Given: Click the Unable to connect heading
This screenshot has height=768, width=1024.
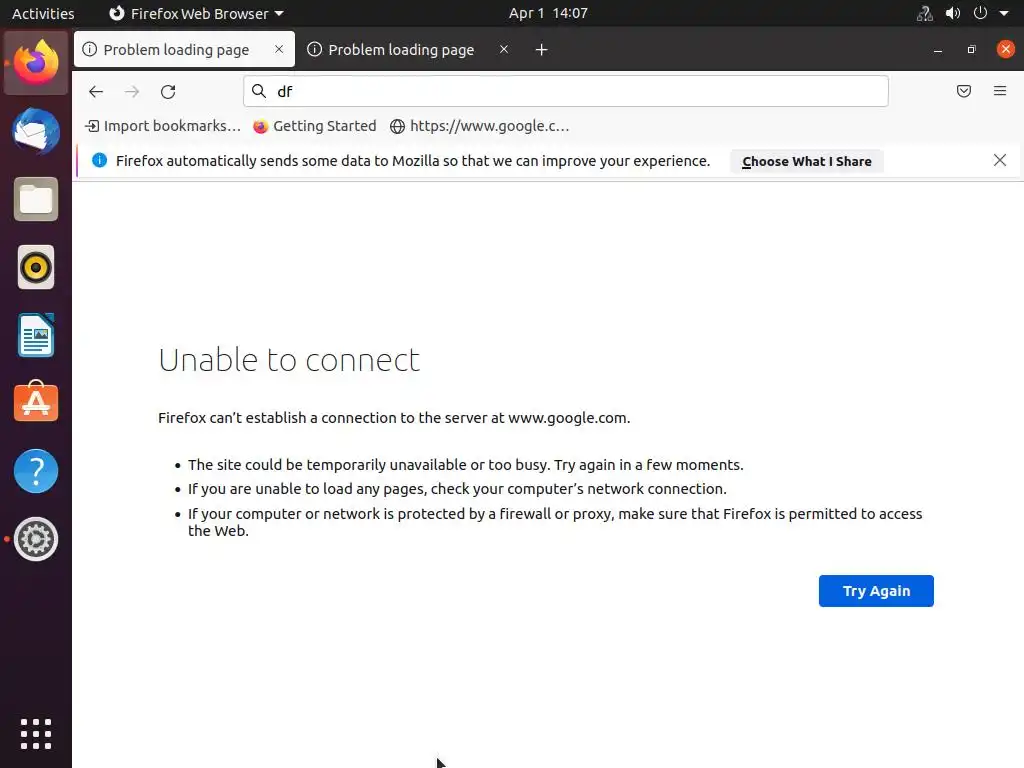Looking at the screenshot, I should point(289,360).
